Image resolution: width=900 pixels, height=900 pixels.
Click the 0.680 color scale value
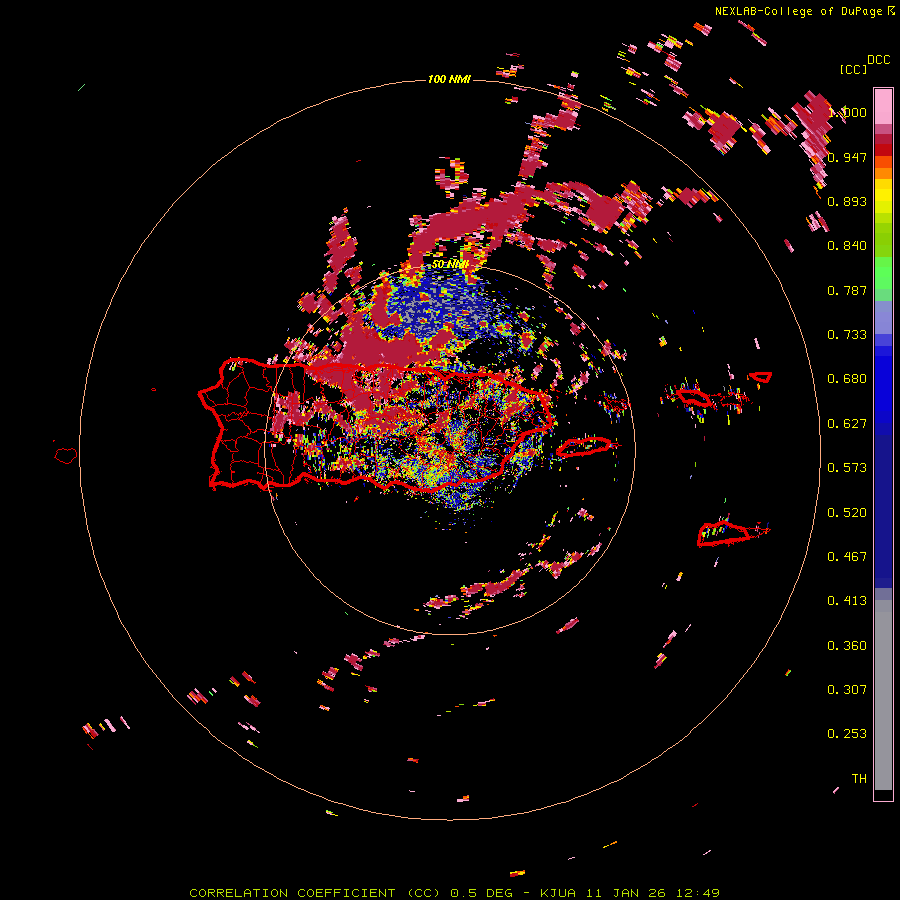[847, 378]
